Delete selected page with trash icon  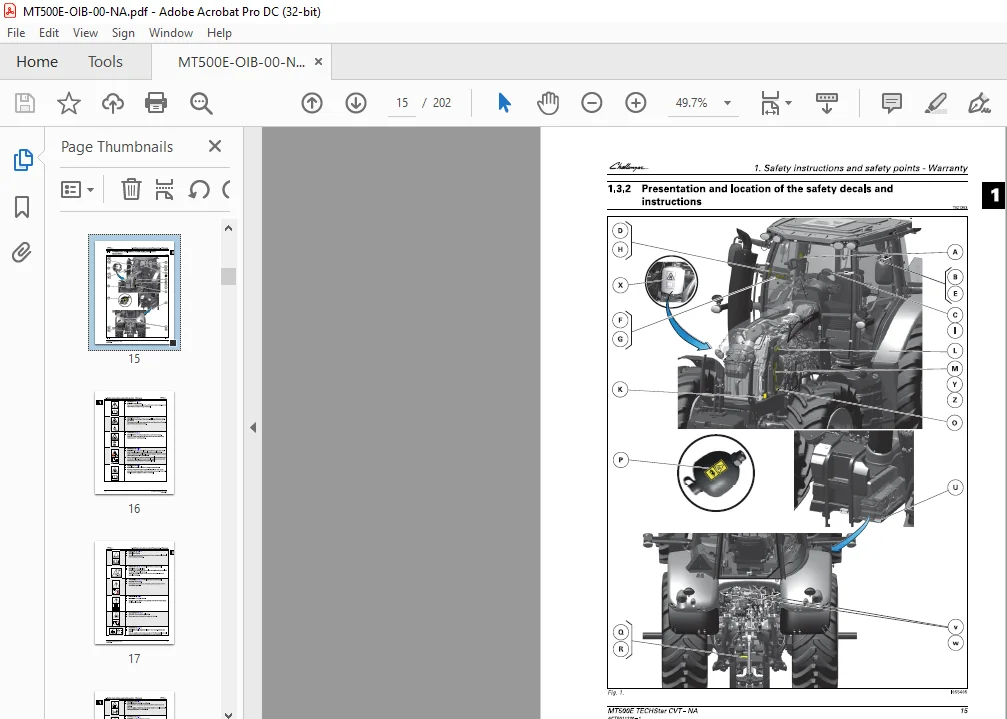[131, 189]
